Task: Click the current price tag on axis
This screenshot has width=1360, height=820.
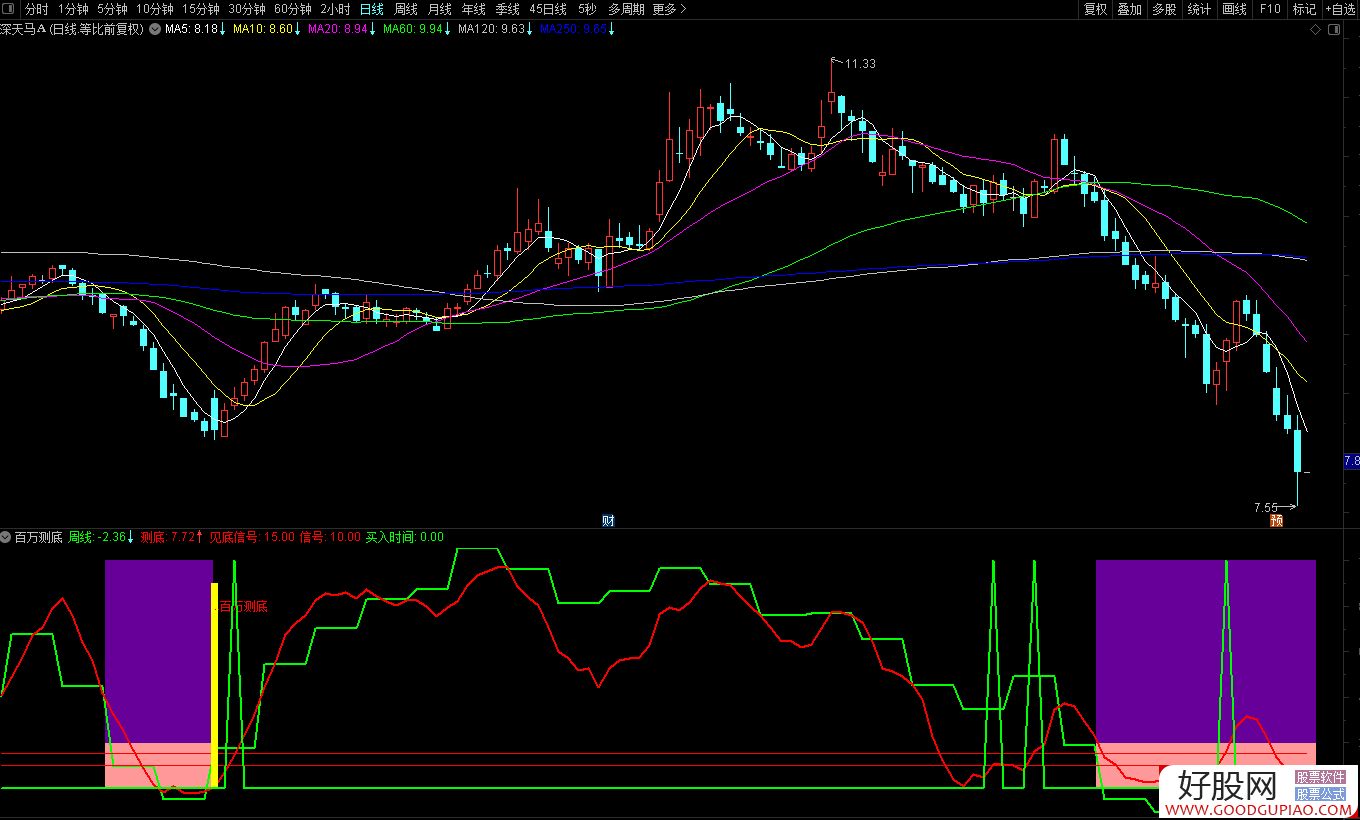Action: coord(1351,461)
